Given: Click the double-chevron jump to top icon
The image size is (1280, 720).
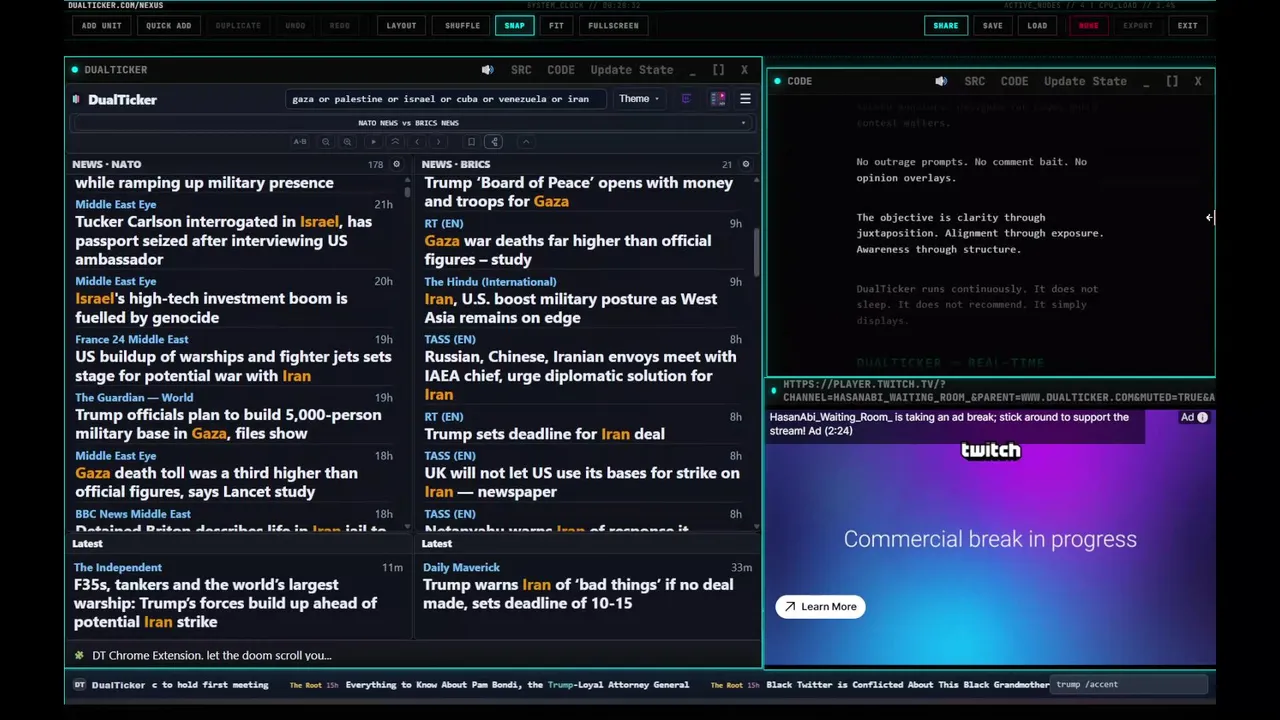Looking at the screenshot, I should 395,142.
